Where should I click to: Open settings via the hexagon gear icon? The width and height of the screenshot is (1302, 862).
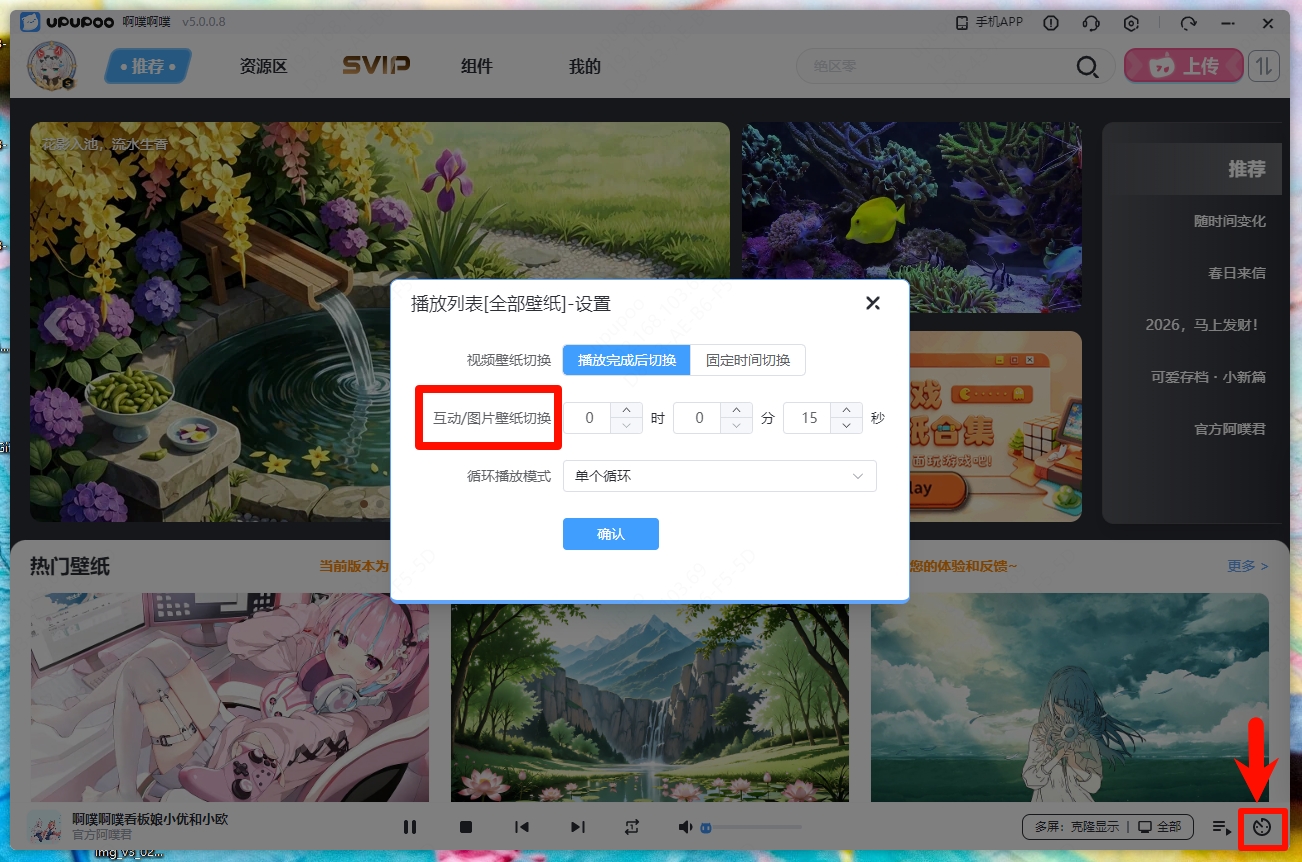coord(1131,23)
